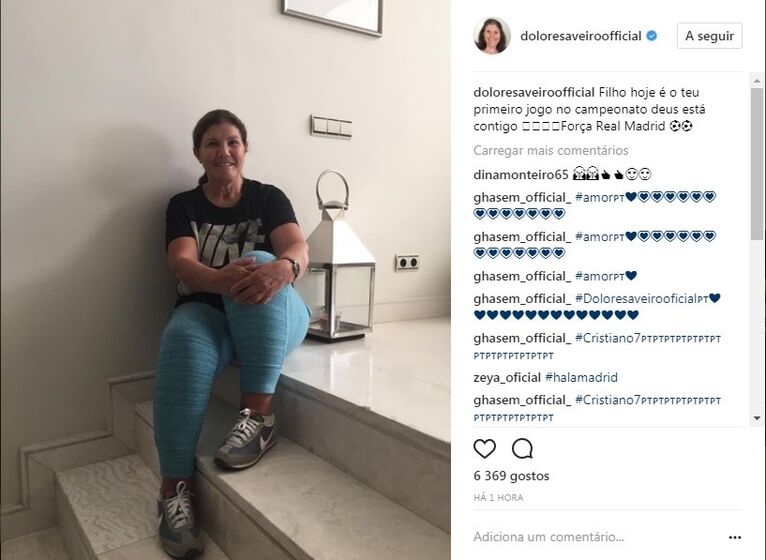Image resolution: width=766 pixels, height=560 pixels.
Task: Click the doloresaveiroofficial profile avatar
Action: click(492, 36)
